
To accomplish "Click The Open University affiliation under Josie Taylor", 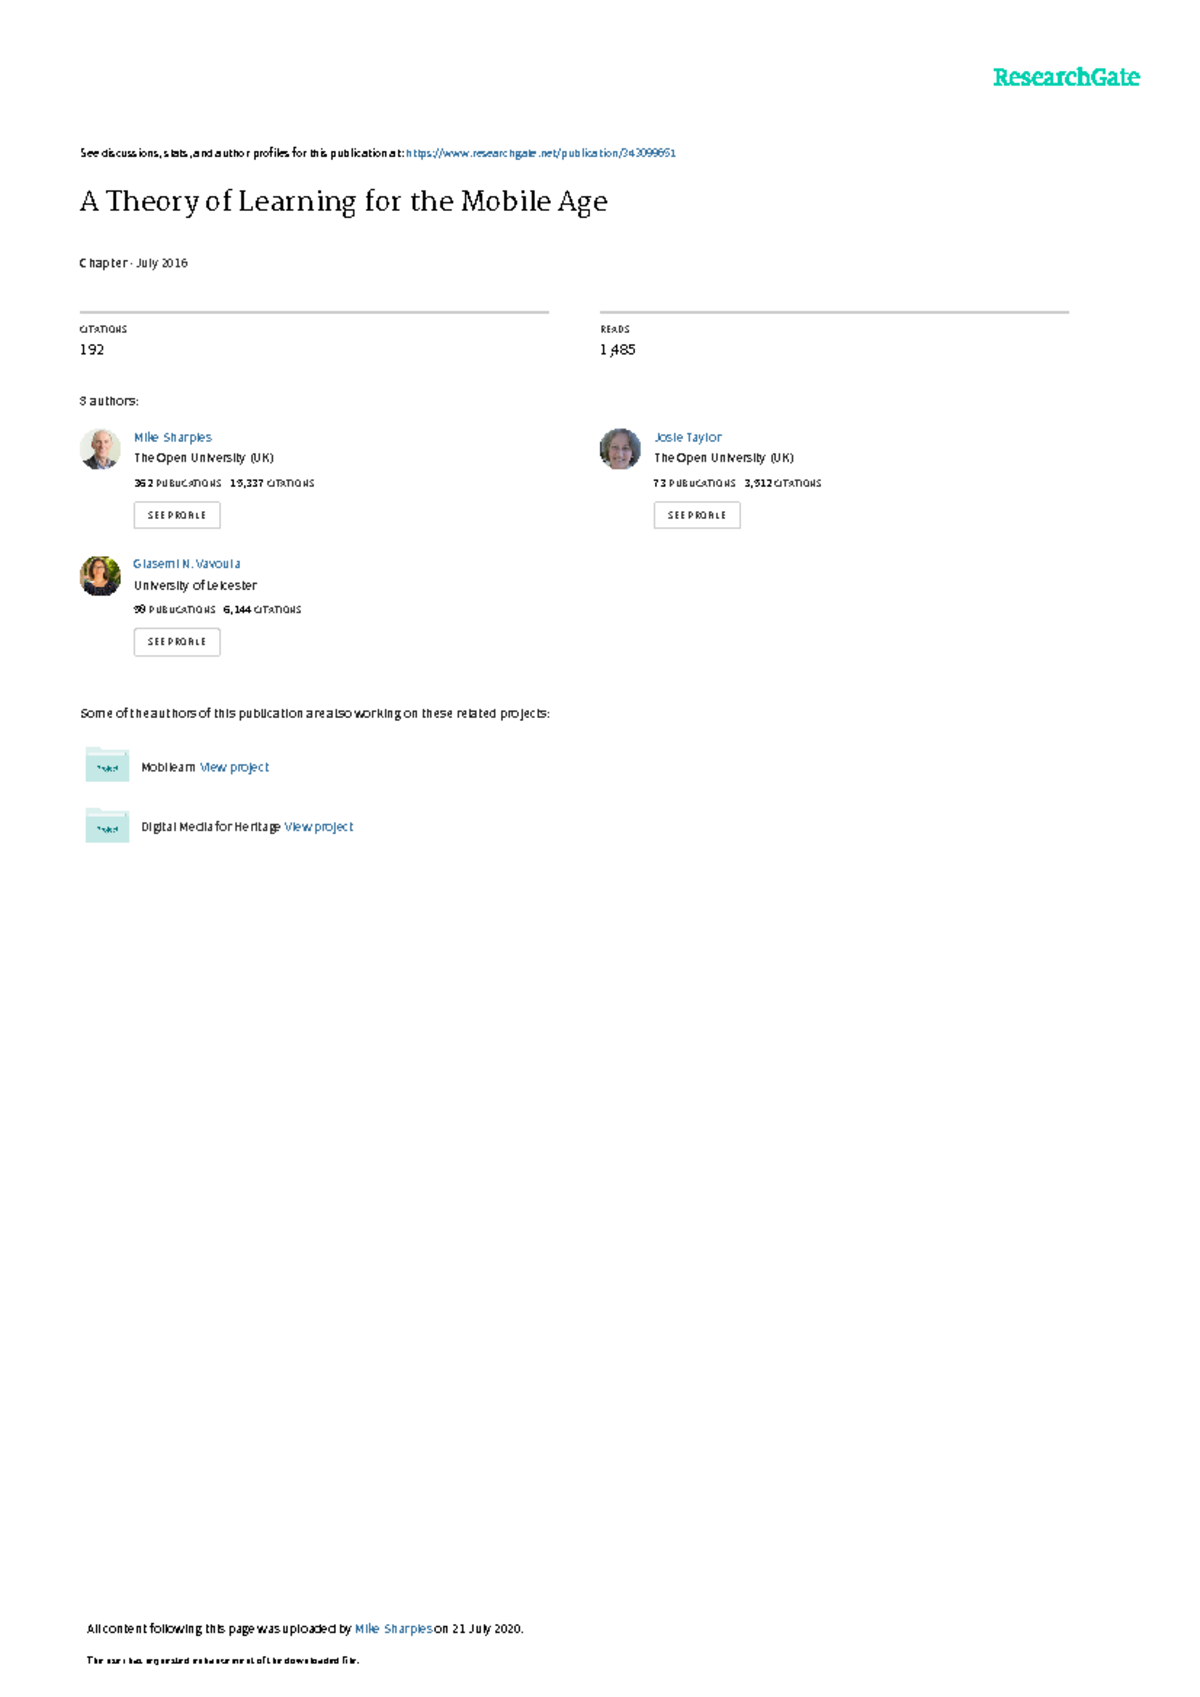I will (x=724, y=458).
